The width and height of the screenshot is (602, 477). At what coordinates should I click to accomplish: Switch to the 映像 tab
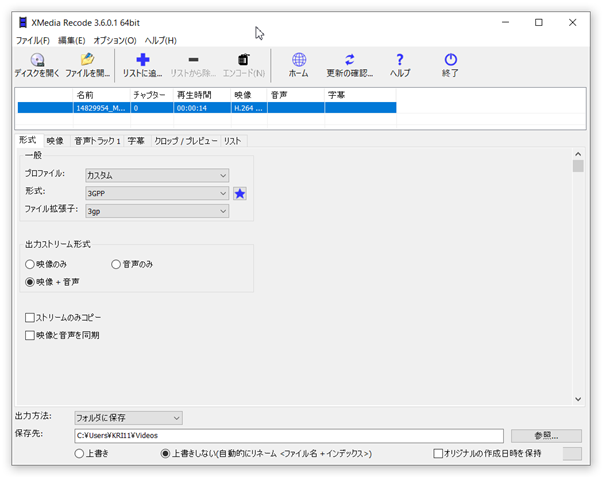[55, 141]
